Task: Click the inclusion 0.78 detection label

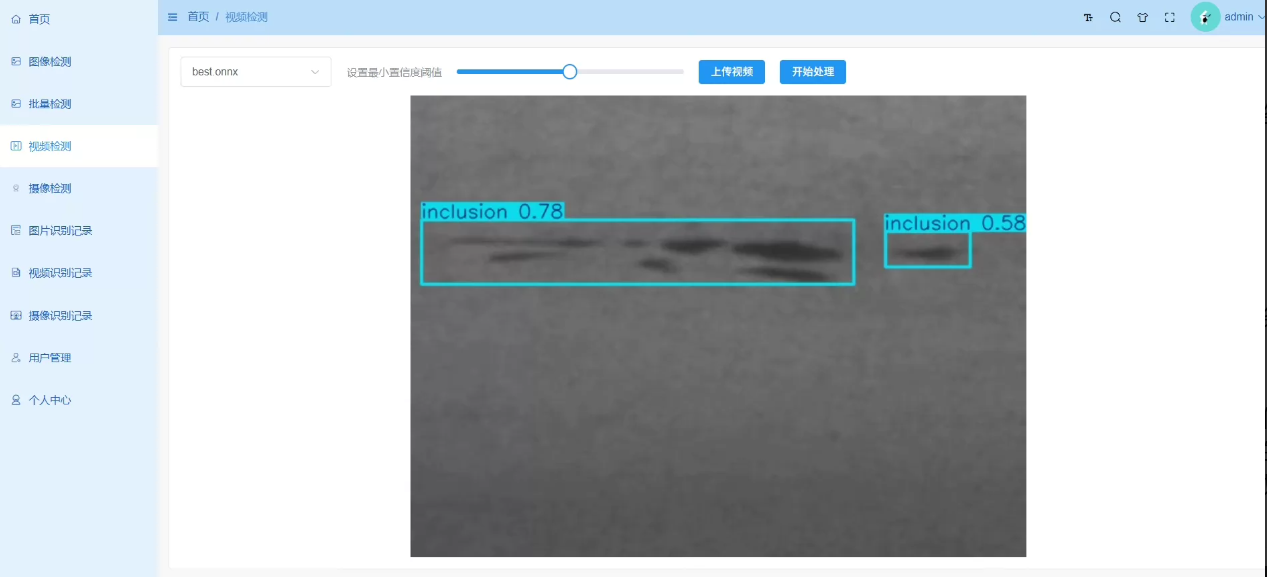Action: pyautogui.click(x=493, y=211)
